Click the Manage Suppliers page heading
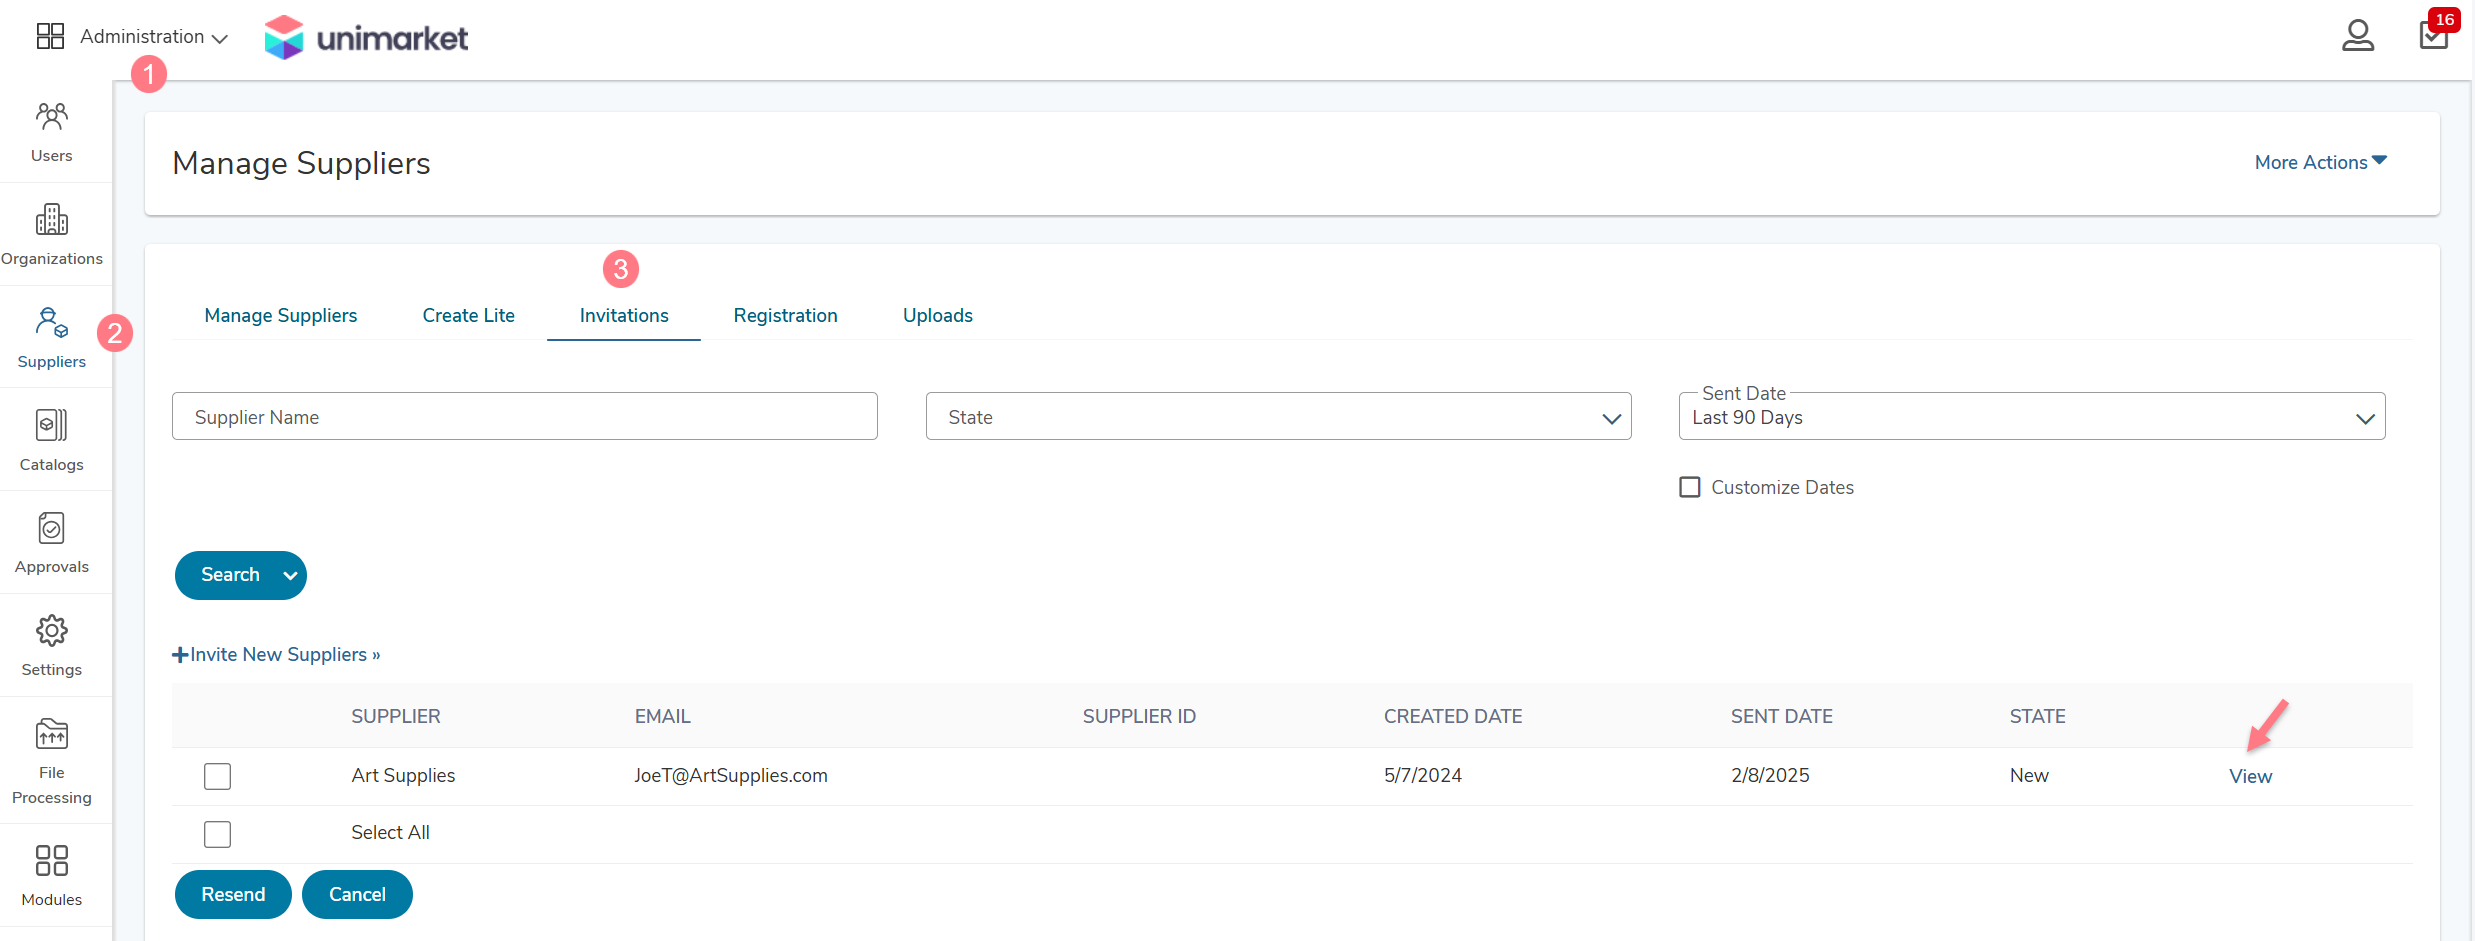Screen dimensions: 2475x941 click(301, 163)
